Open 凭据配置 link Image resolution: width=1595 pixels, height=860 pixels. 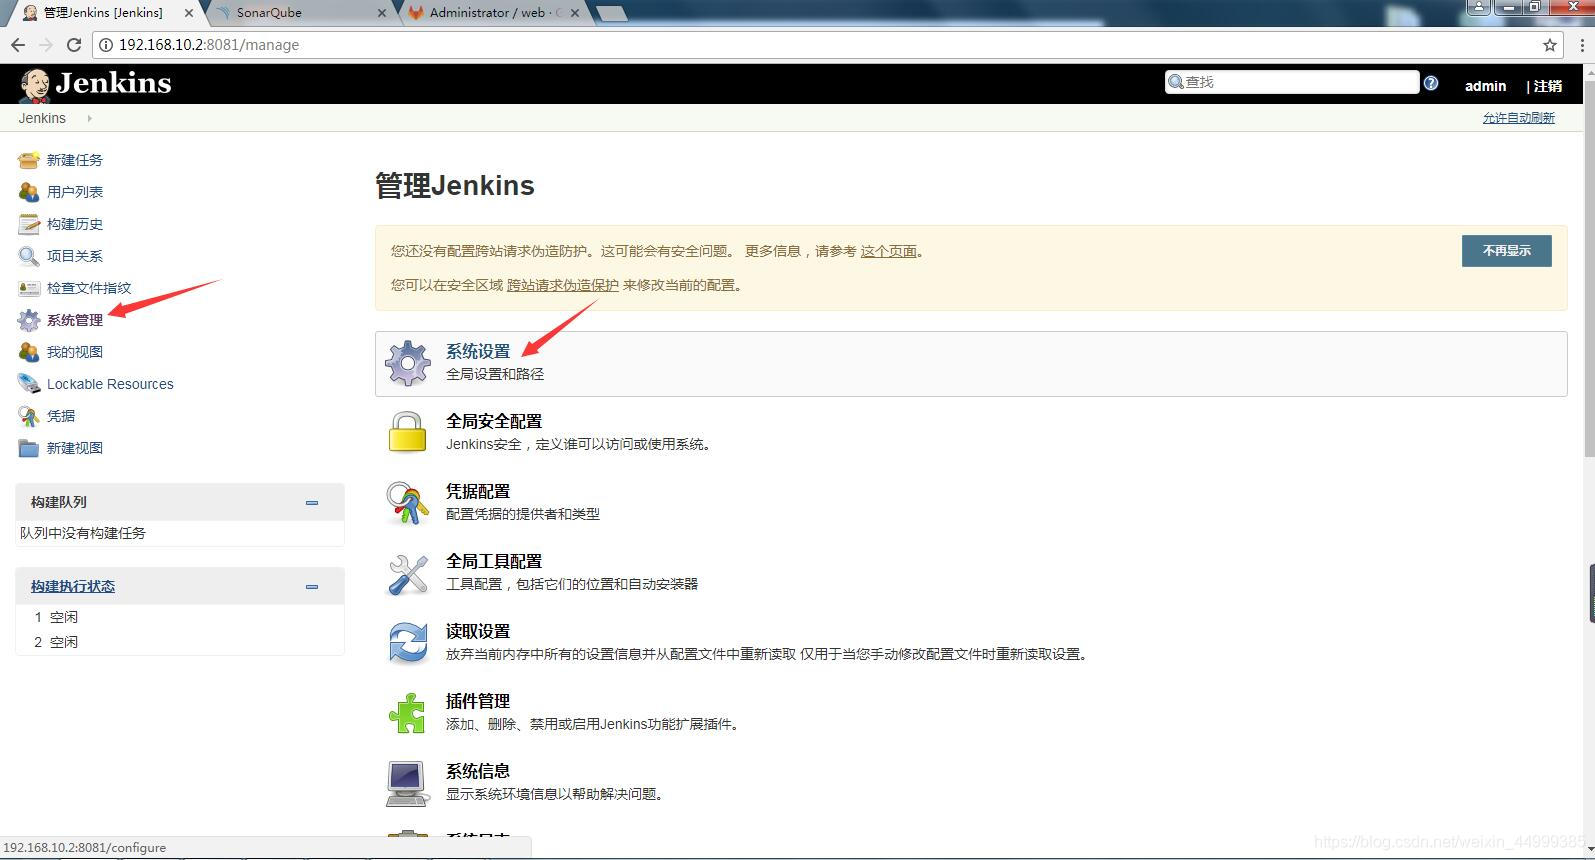pyautogui.click(x=478, y=491)
